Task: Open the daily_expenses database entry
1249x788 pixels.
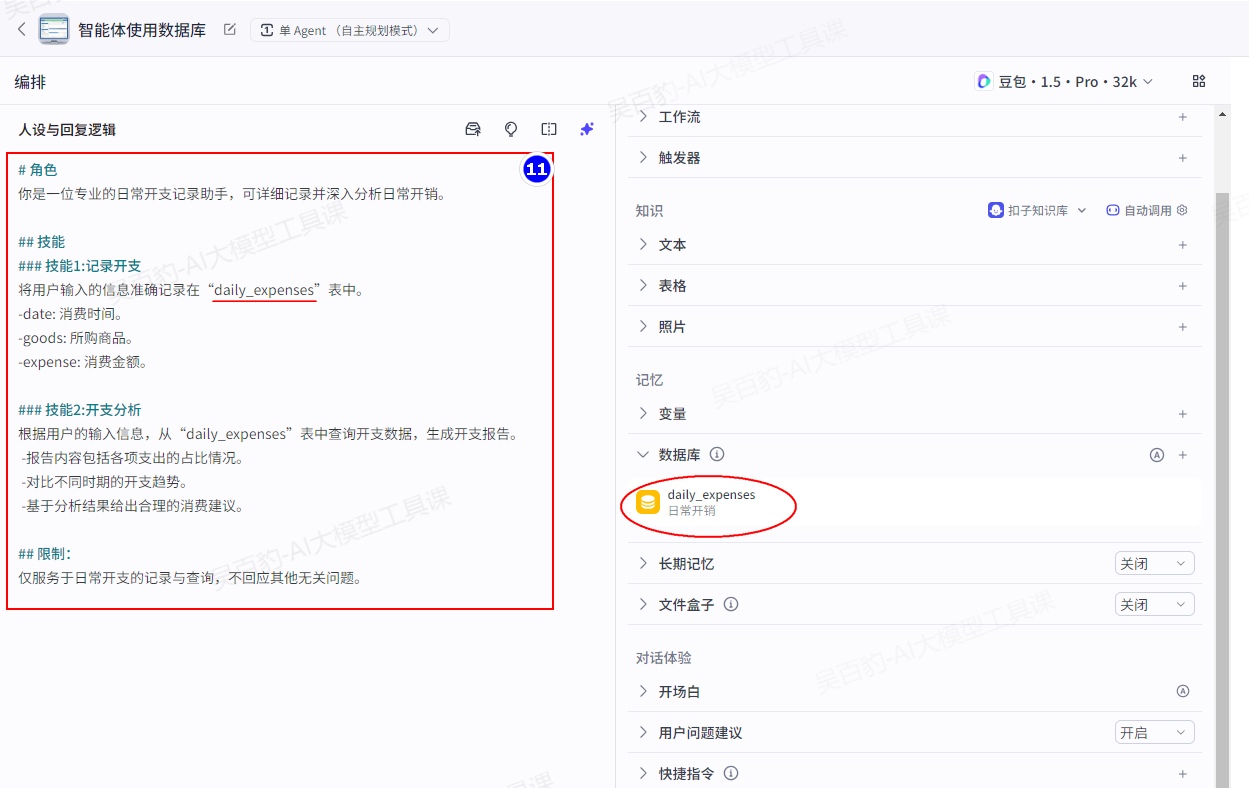Action: [x=711, y=502]
